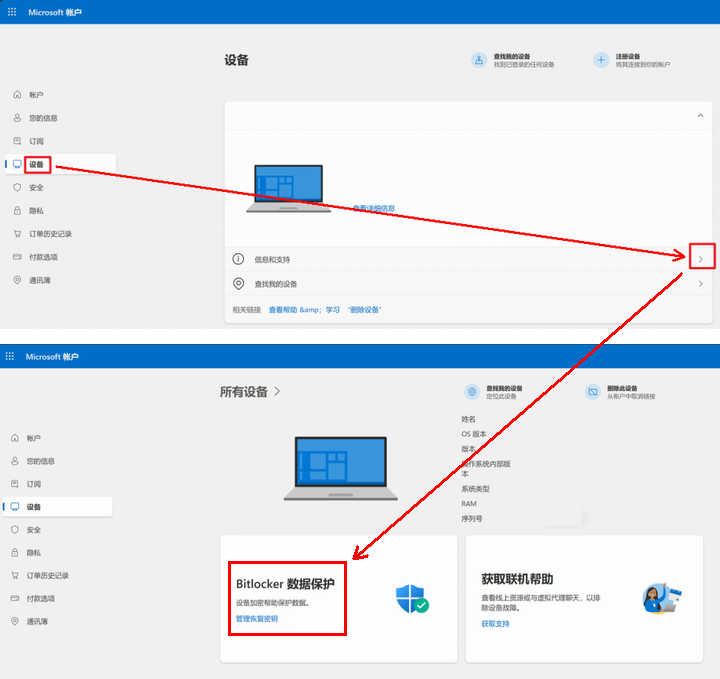Click the 信息和支持 info circle icon
Screen dimensions: 720x679
(x=239, y=259)
